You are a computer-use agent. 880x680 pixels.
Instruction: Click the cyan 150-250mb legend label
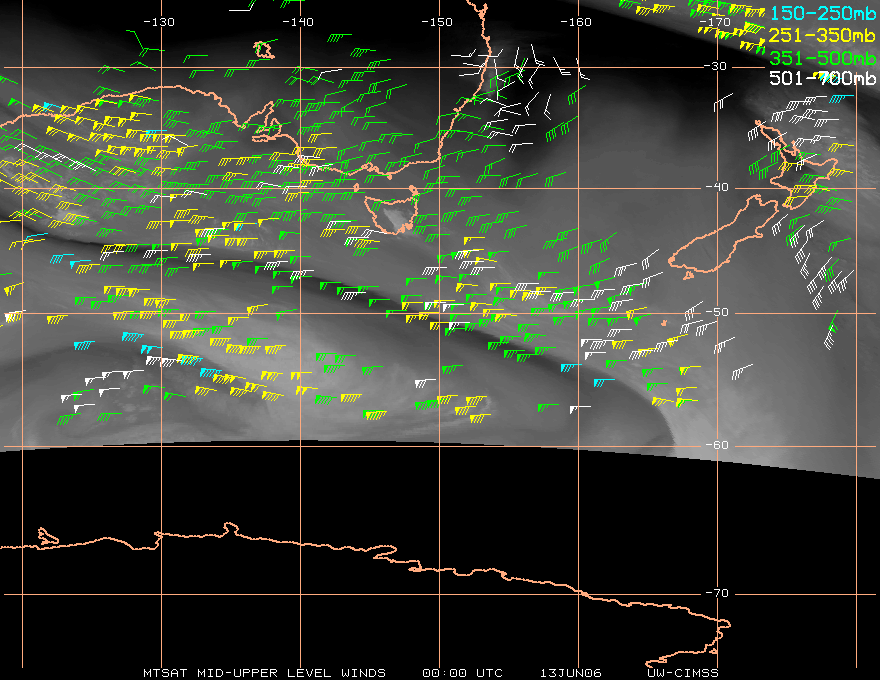coord(823,13)
